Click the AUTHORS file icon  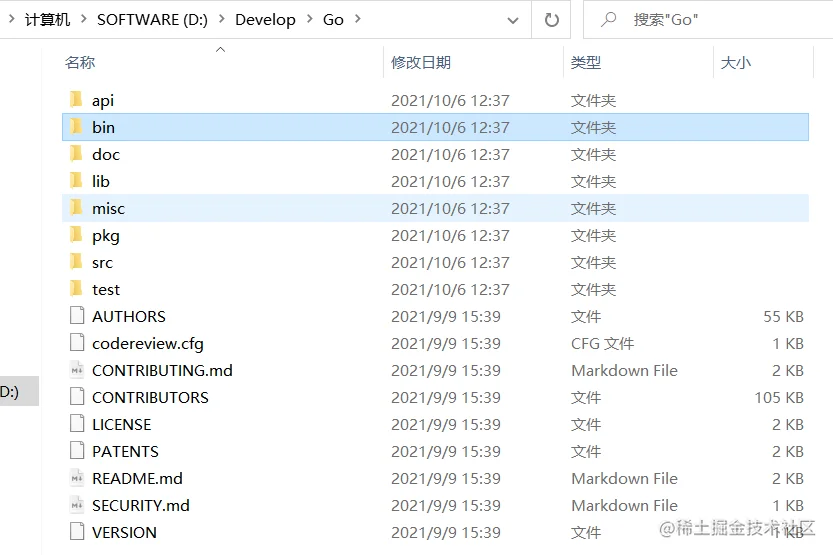tap(77, 315)
